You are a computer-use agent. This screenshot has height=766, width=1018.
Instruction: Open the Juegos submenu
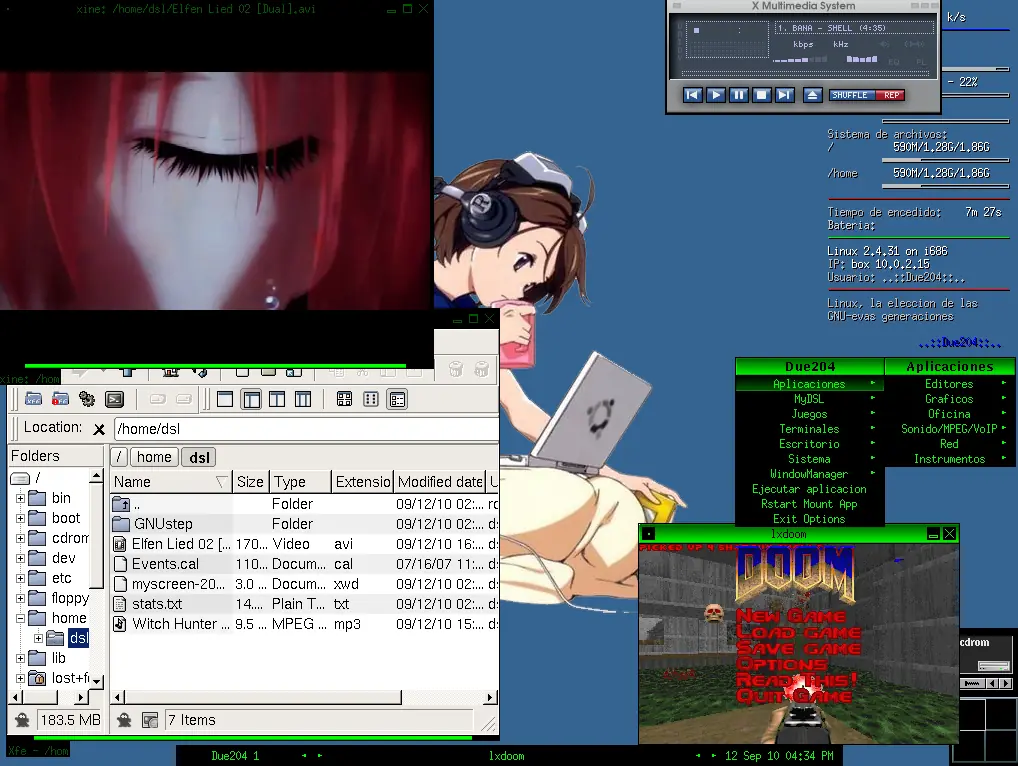click(809, 414)
